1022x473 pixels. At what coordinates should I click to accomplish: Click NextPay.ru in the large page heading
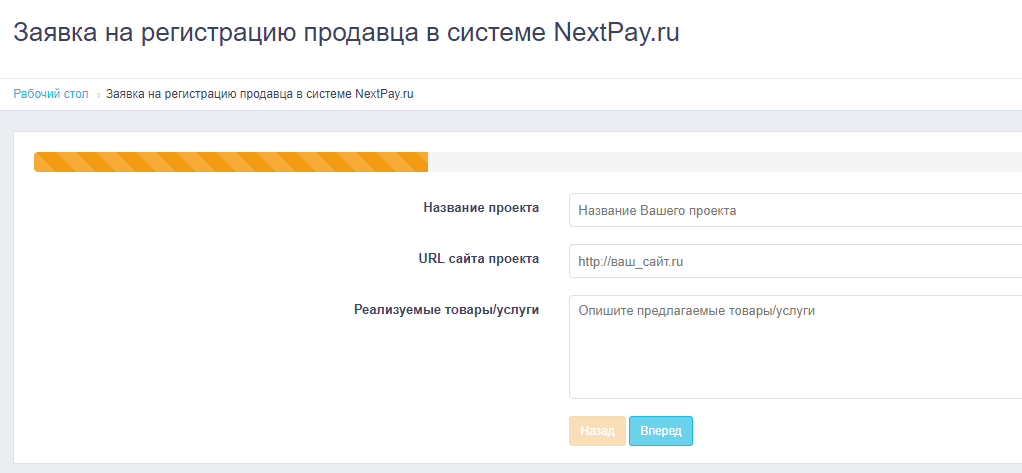pyautogui.click(x=616, y=33)
